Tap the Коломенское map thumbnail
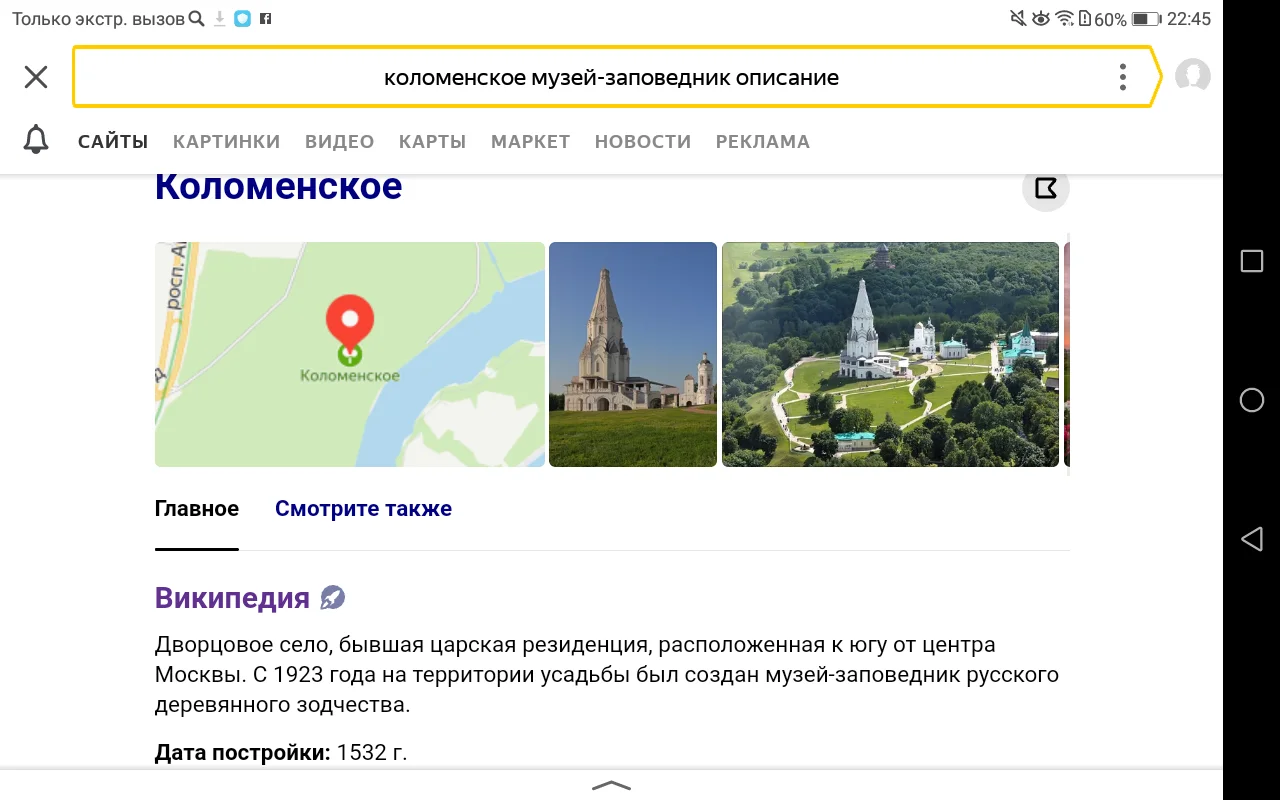The image size is (1280, 800). pyautogui.click(x=349, y=354)
